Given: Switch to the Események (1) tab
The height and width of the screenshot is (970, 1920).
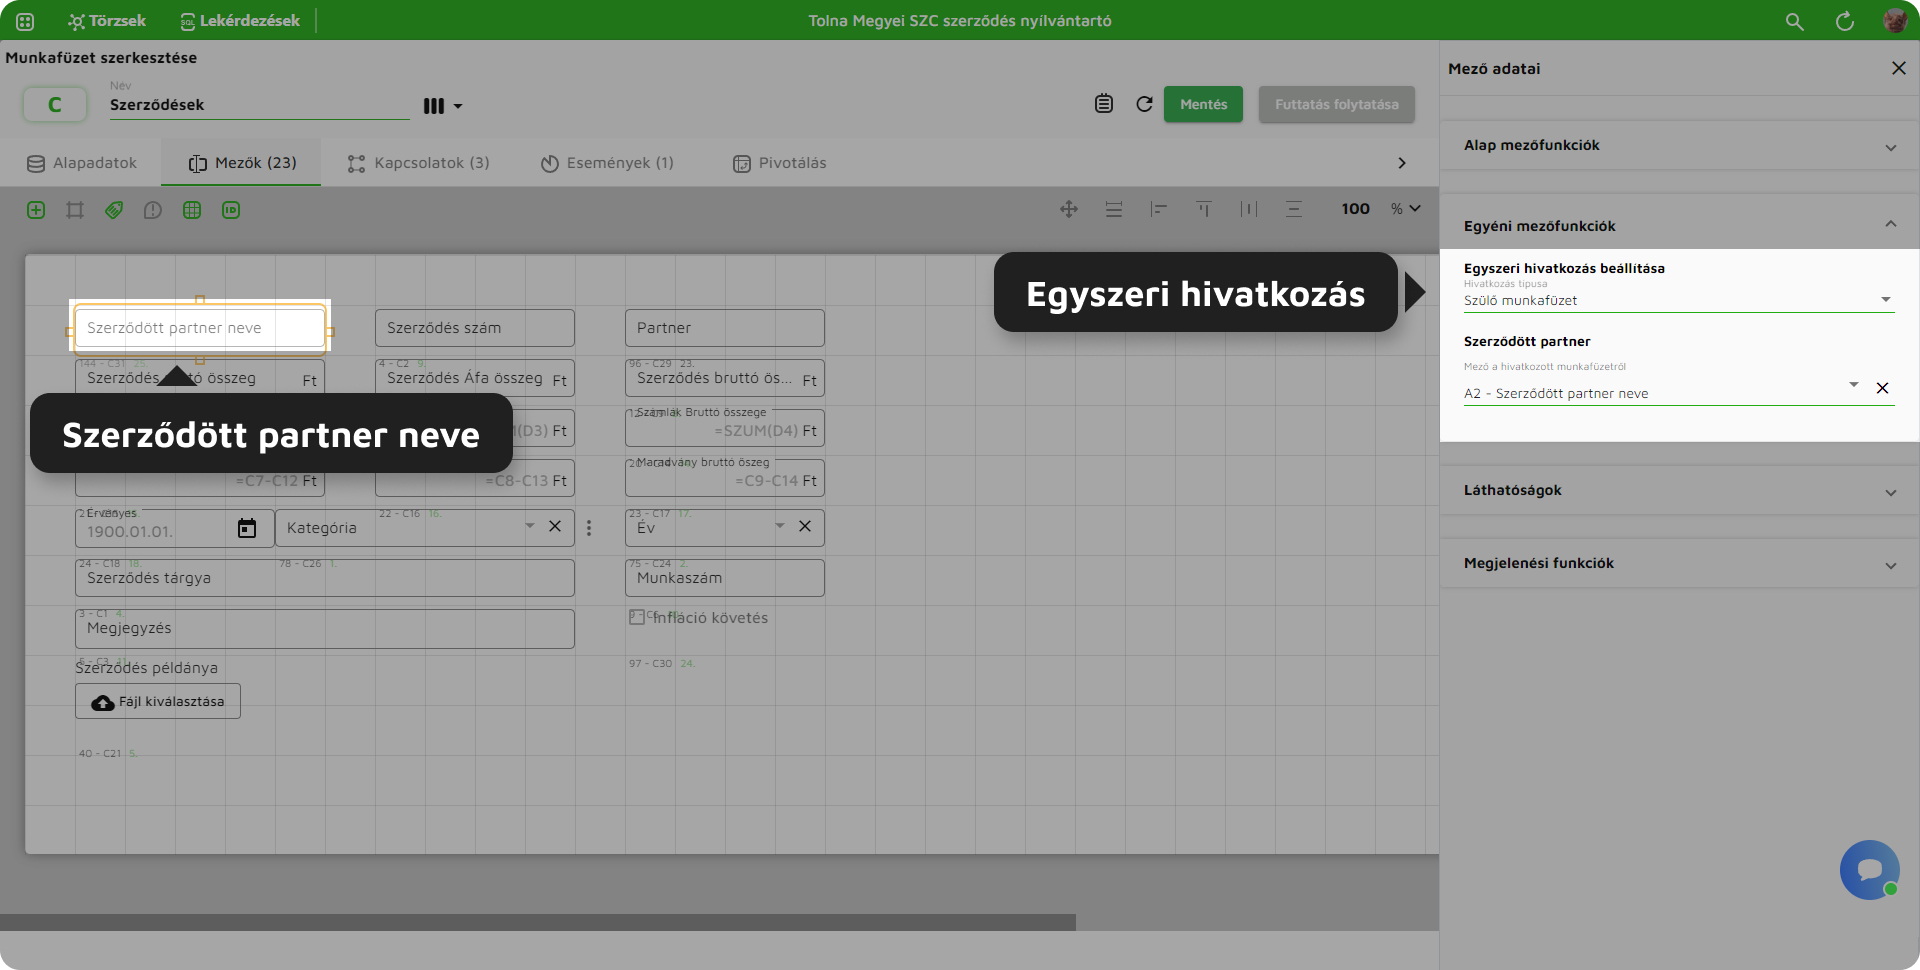Looking at the screenshot, I should (x=607, y=163).
